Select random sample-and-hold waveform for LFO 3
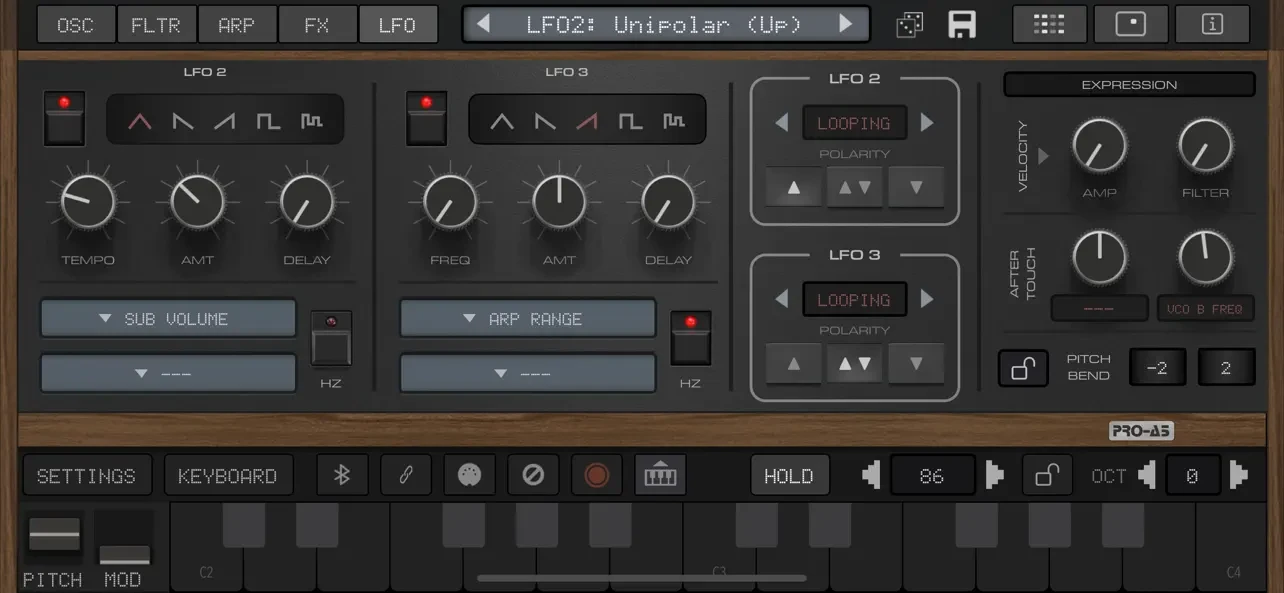The width and height of the screenshot is (1284, 593). point(673,122)
